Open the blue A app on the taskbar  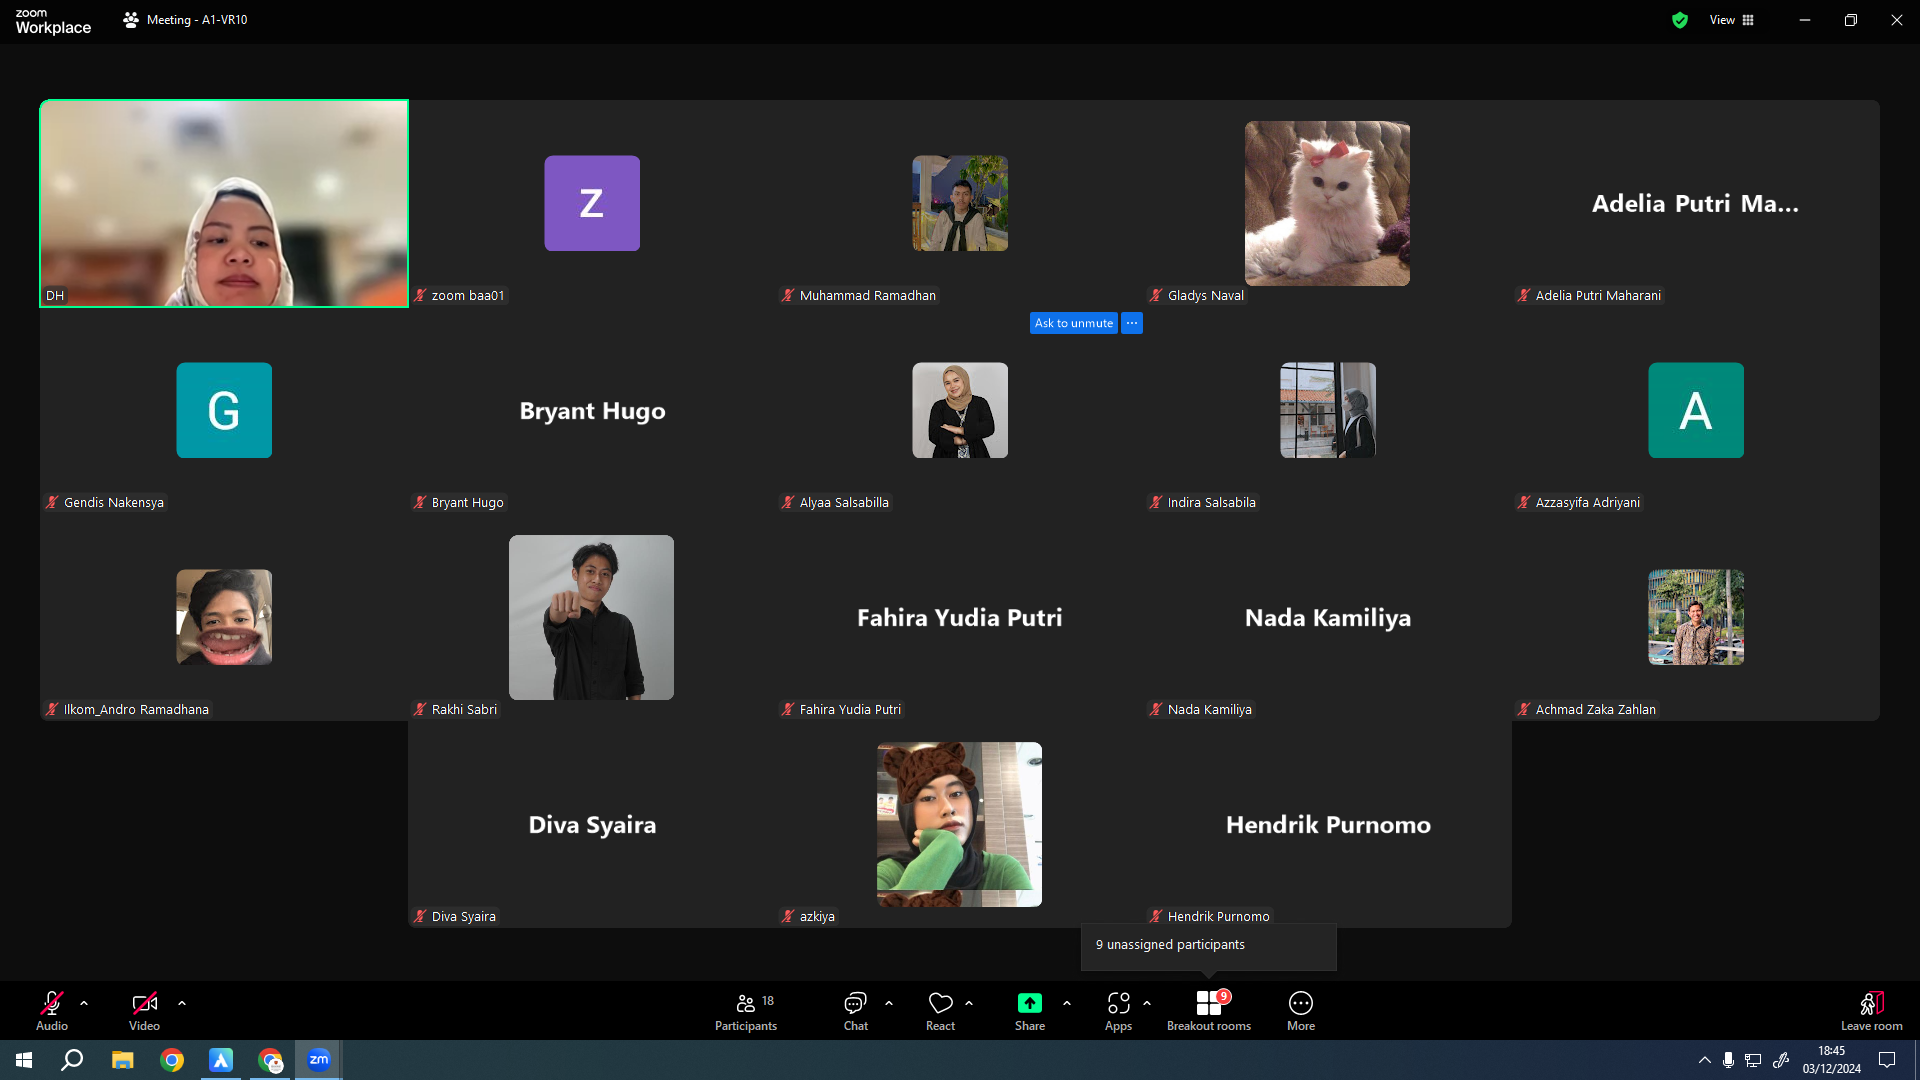[x=221, y=1060]
